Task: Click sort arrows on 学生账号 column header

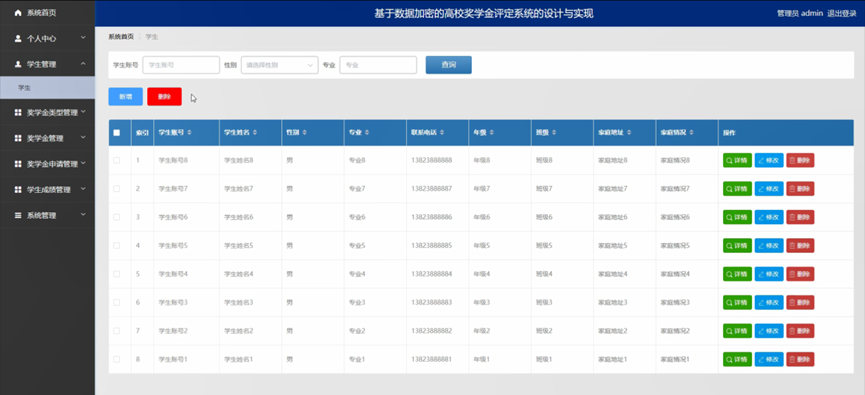Action: coord(190,133)
